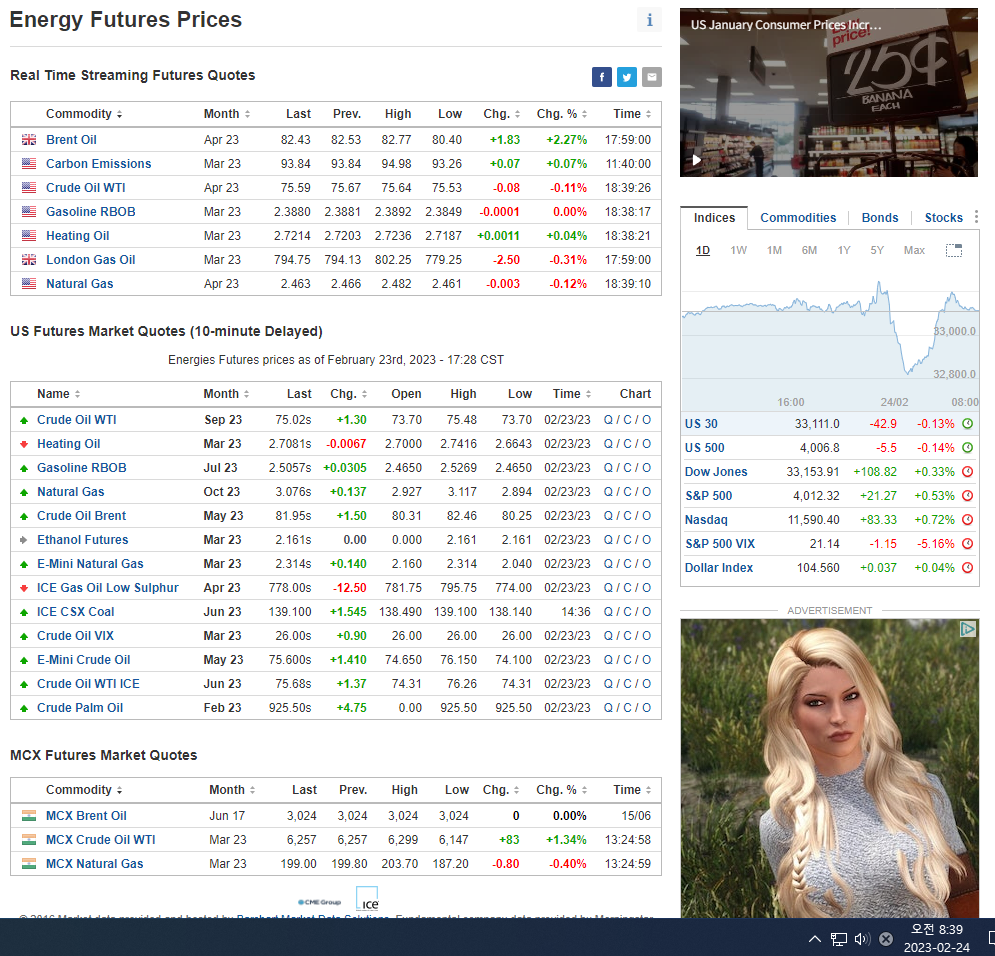Open the three-dot menu beside Stocks tab
This screenshot has width=995, height=956.
click(976, 217)
